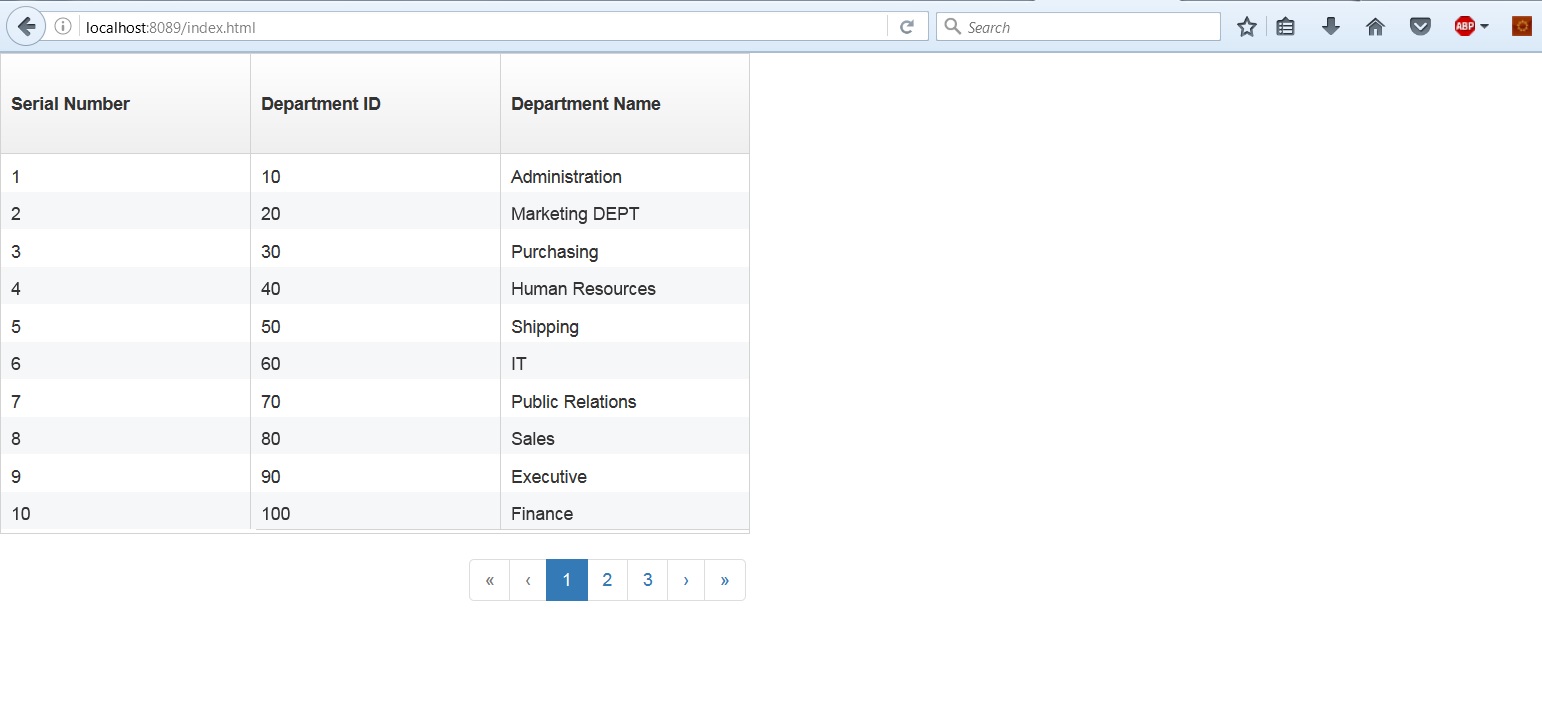Reload the index.html page

pyautogui.click(x=906, y=26)
